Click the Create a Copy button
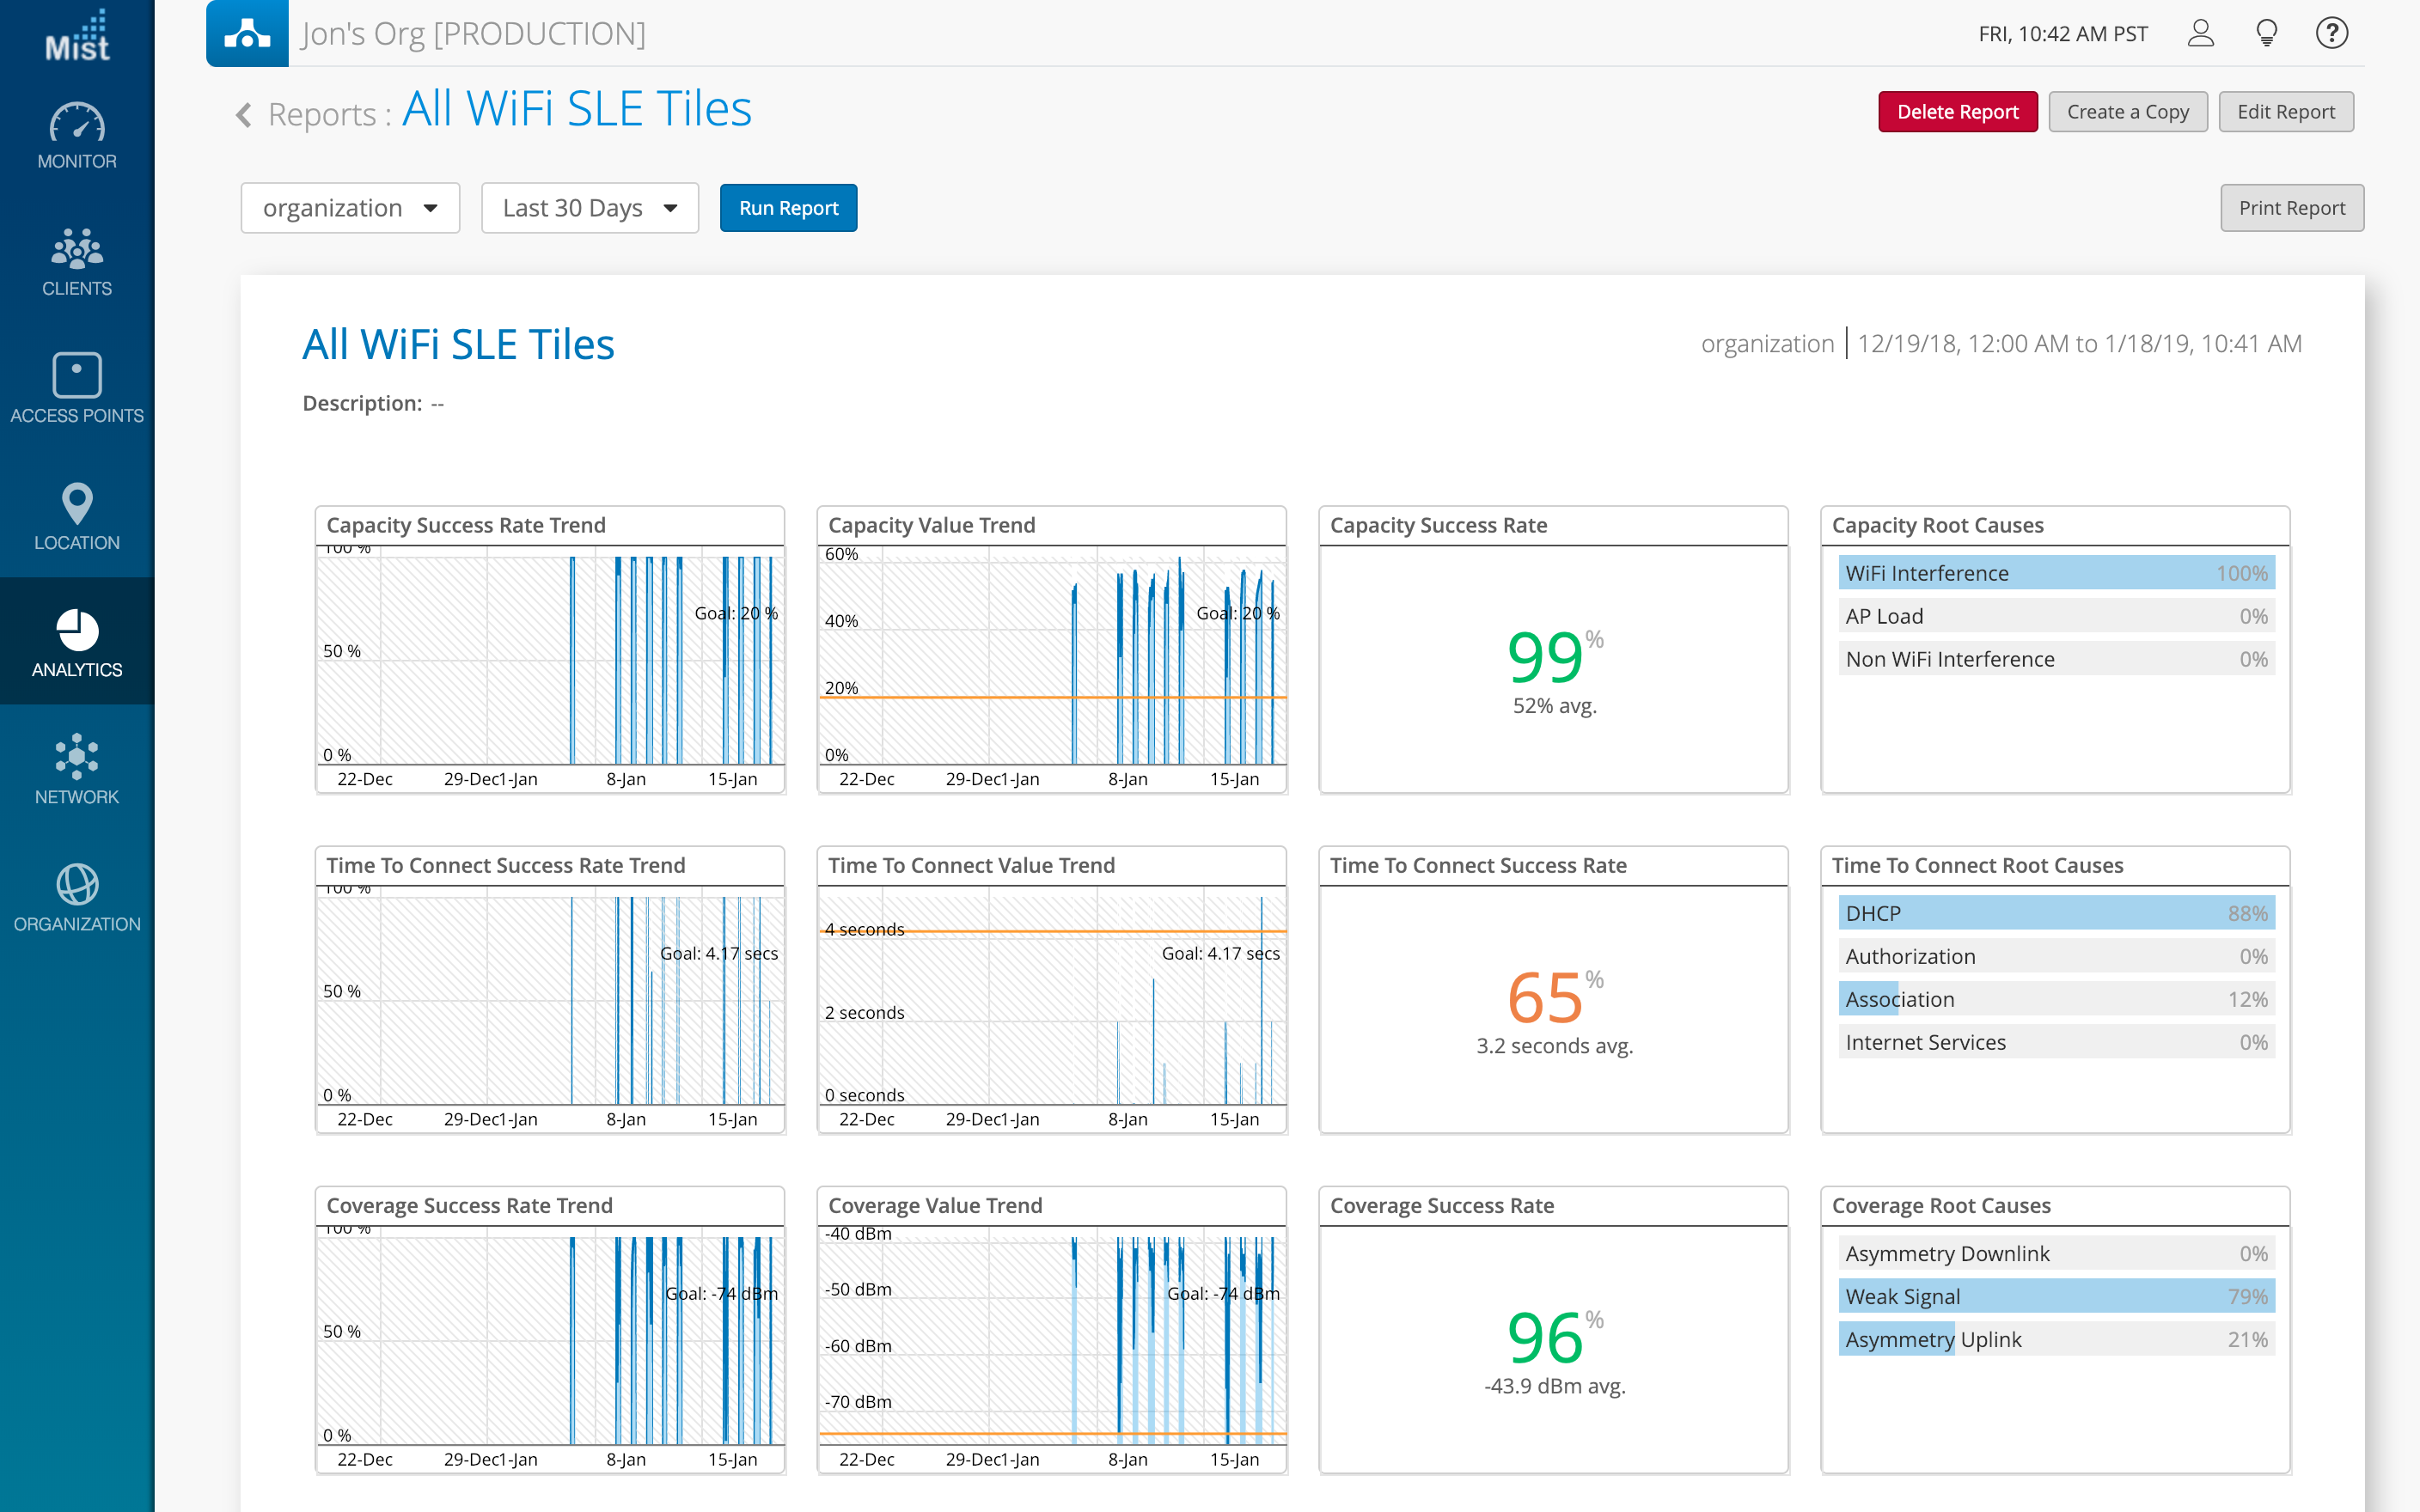The width and height of the screenshot is (2420, 1512). [2127, 112]
